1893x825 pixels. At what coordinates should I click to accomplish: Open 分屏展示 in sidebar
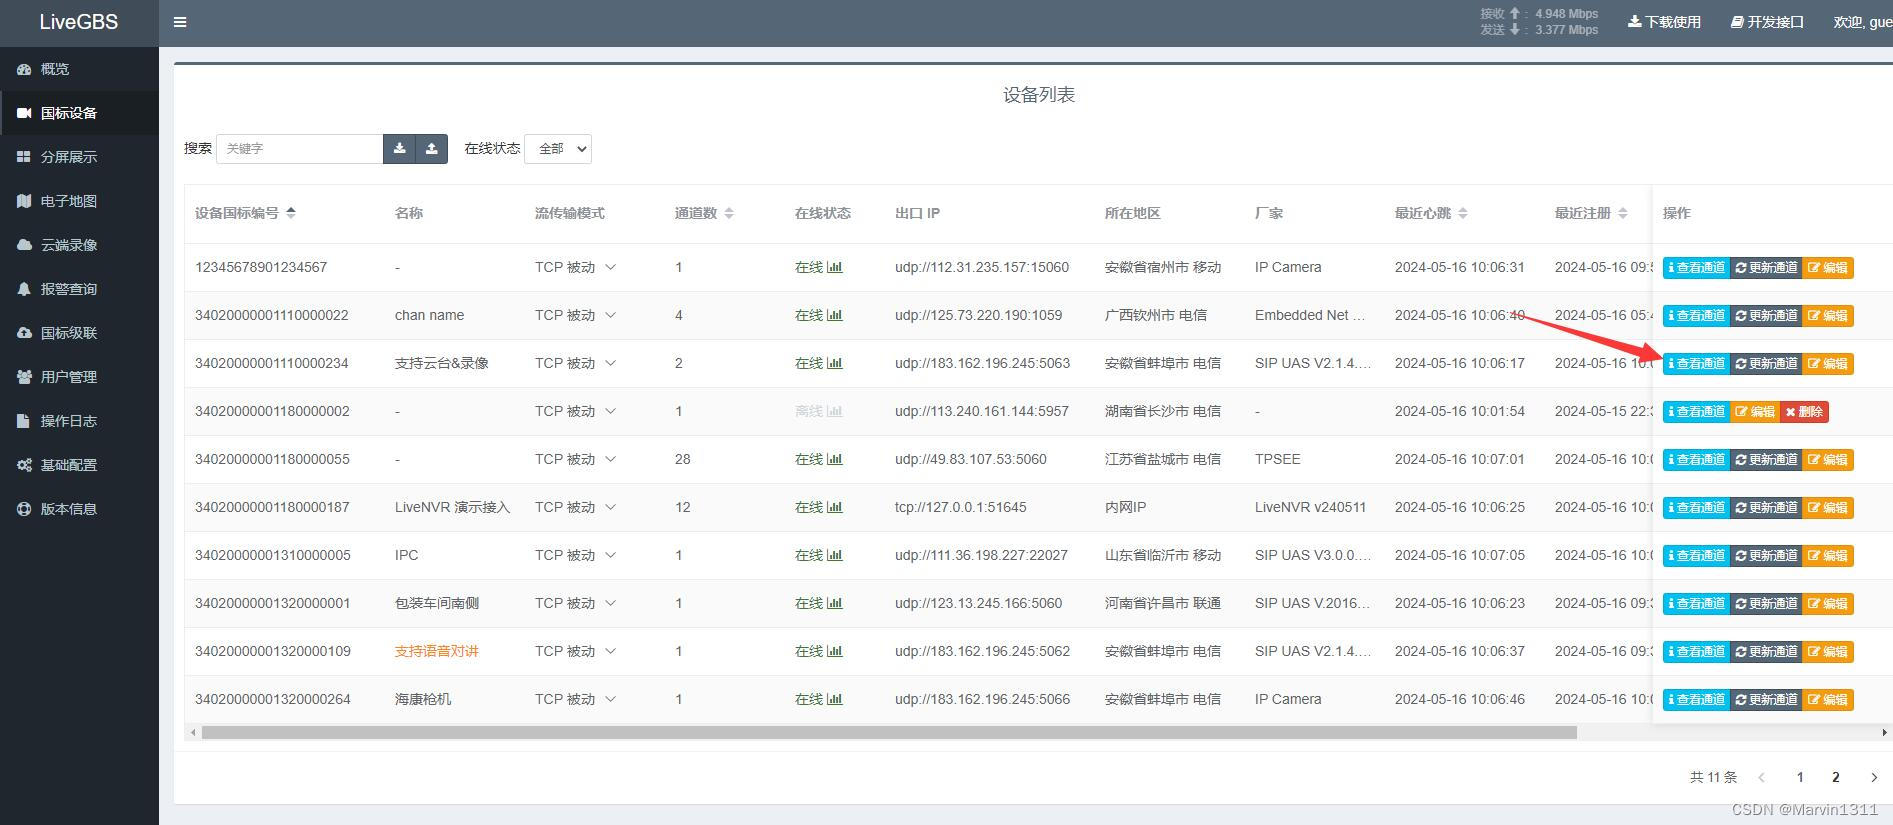(x=79, y=157)
